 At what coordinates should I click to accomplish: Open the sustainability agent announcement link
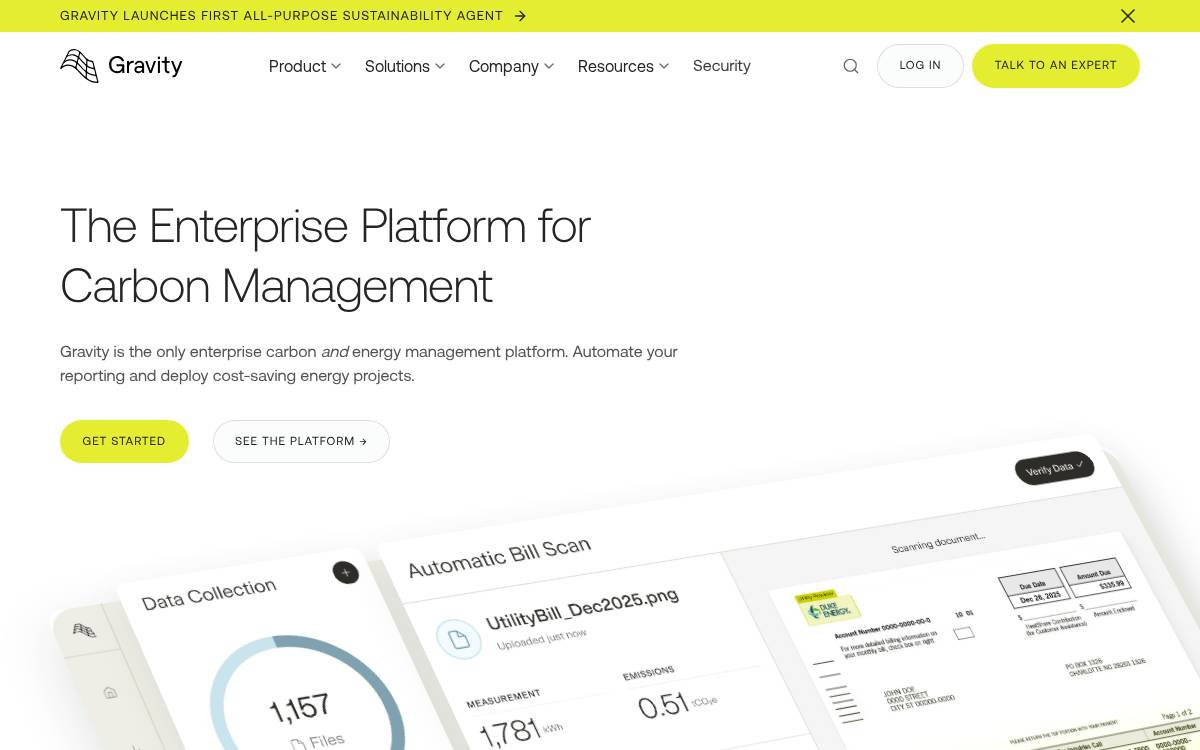click(281, 16)
